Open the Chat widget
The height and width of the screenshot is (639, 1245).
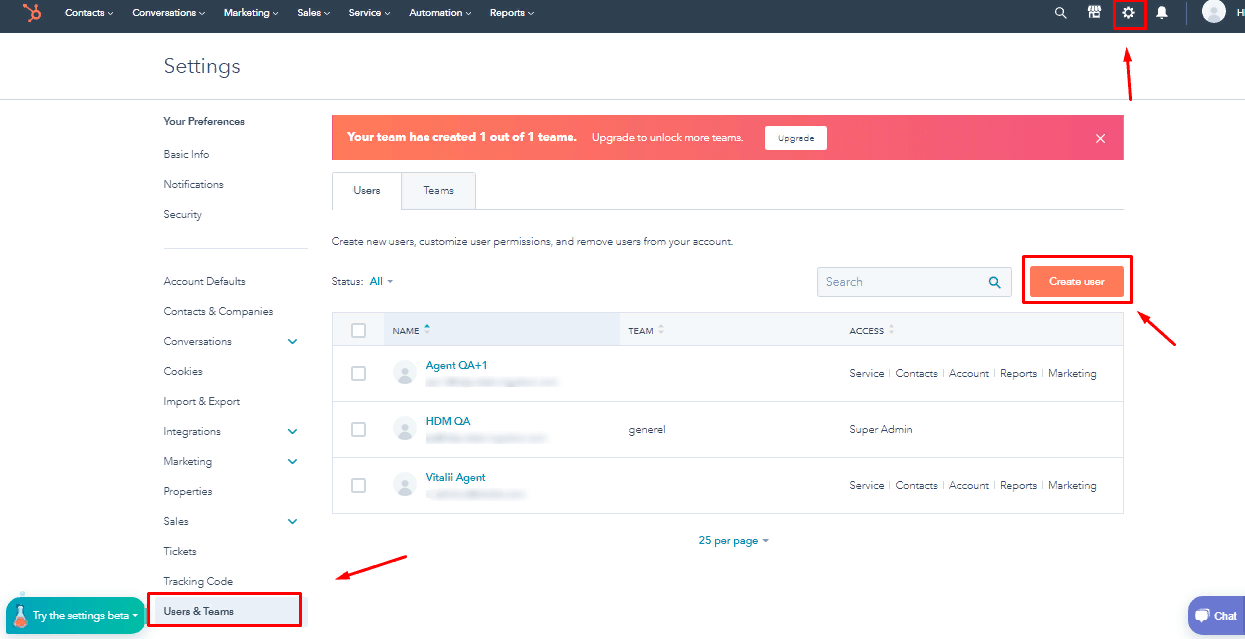(x=1217, y=616)
